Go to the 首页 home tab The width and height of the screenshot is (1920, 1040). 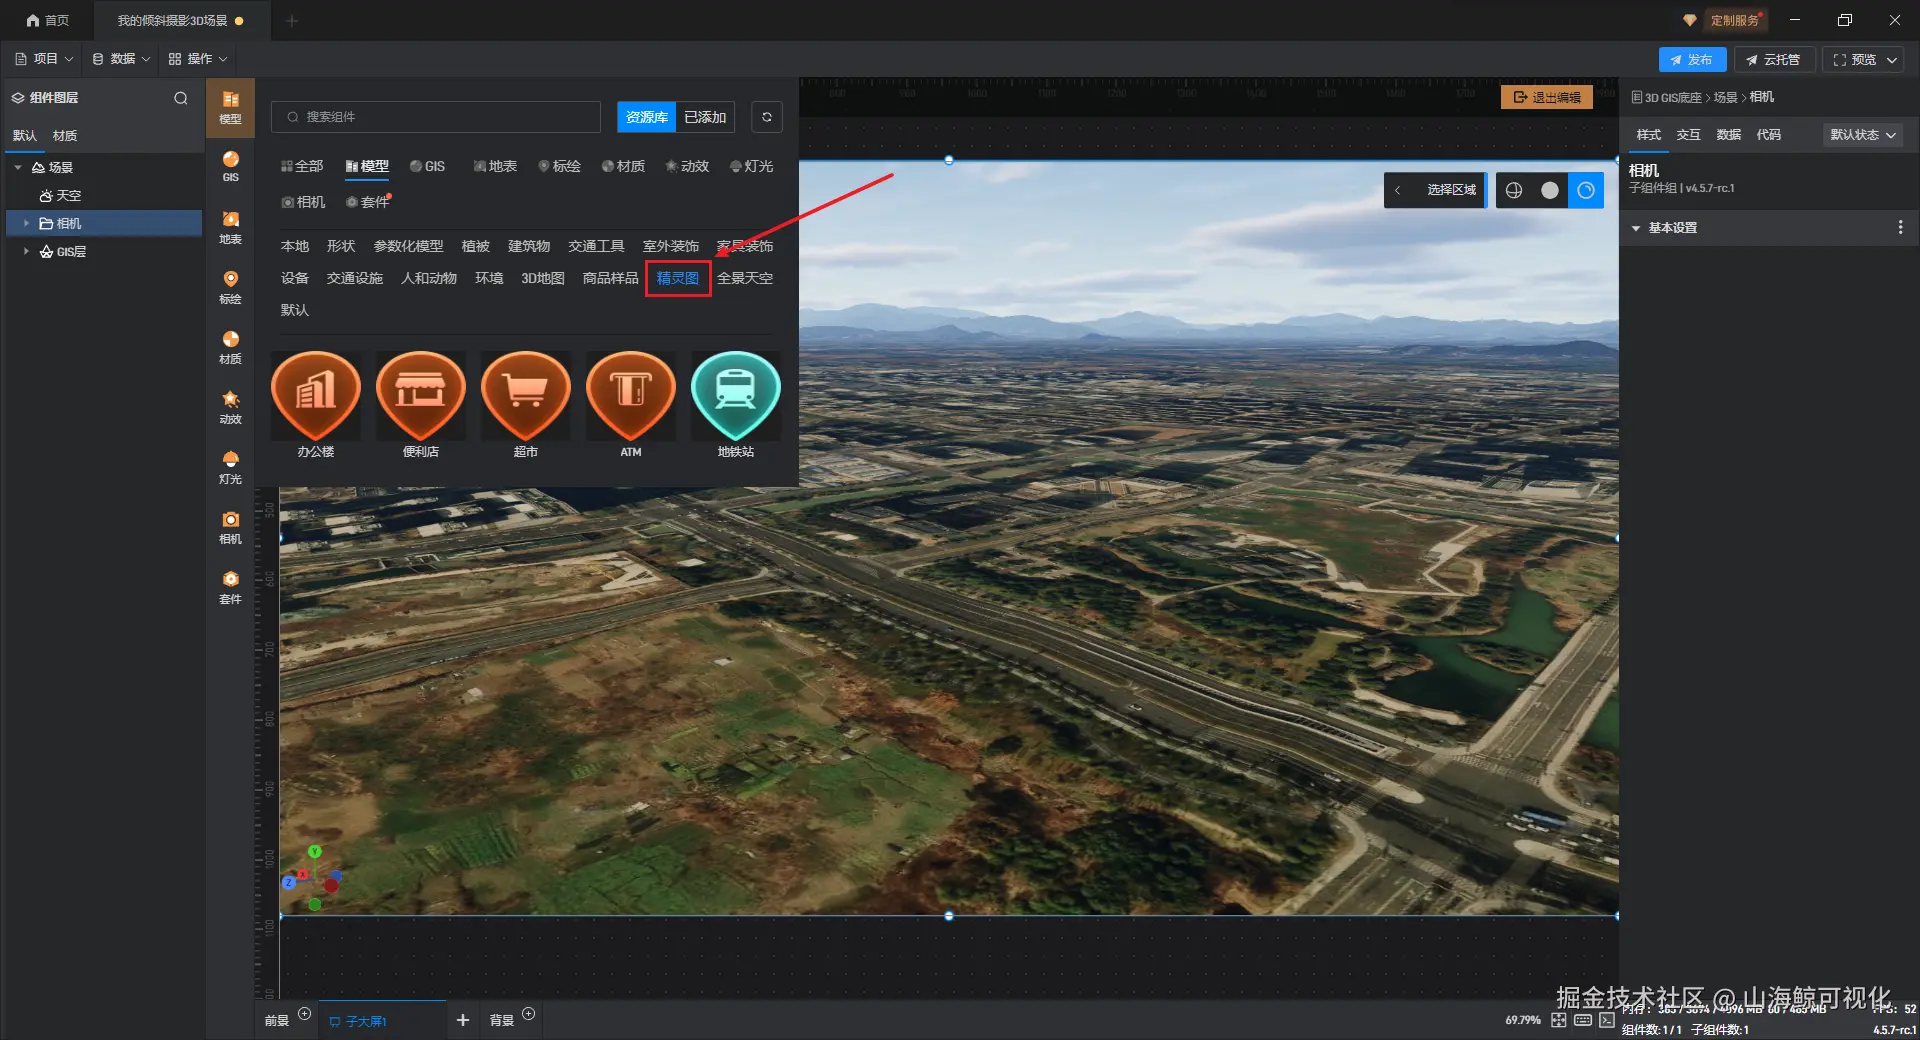(48, 20)
